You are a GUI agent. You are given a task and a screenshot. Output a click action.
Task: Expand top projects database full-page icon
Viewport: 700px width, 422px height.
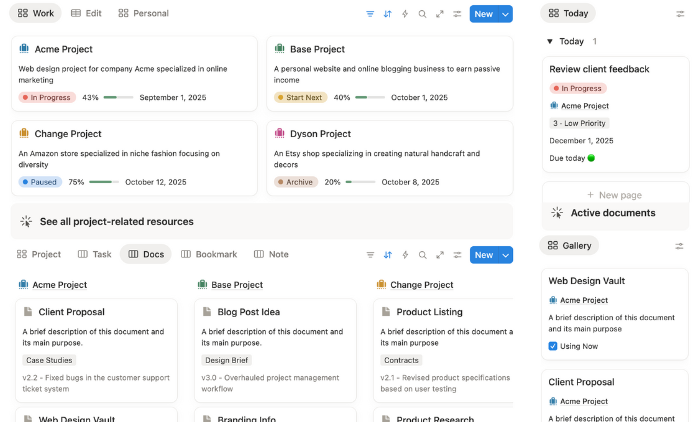pyautogui.click(x=440, y=14)
